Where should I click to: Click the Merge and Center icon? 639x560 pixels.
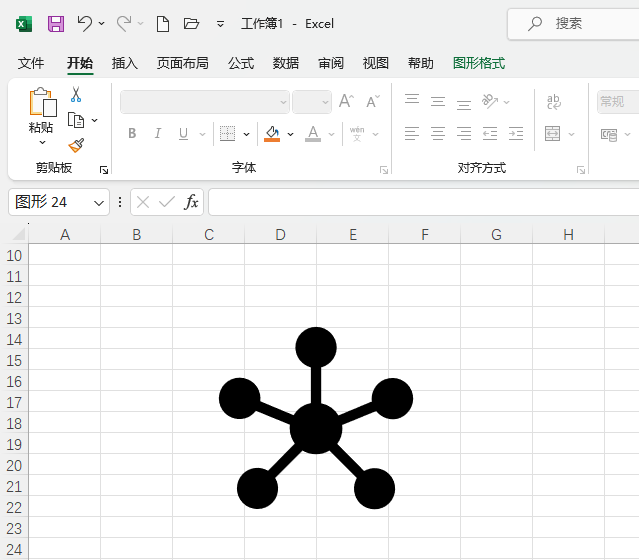[x=553, y=134]
